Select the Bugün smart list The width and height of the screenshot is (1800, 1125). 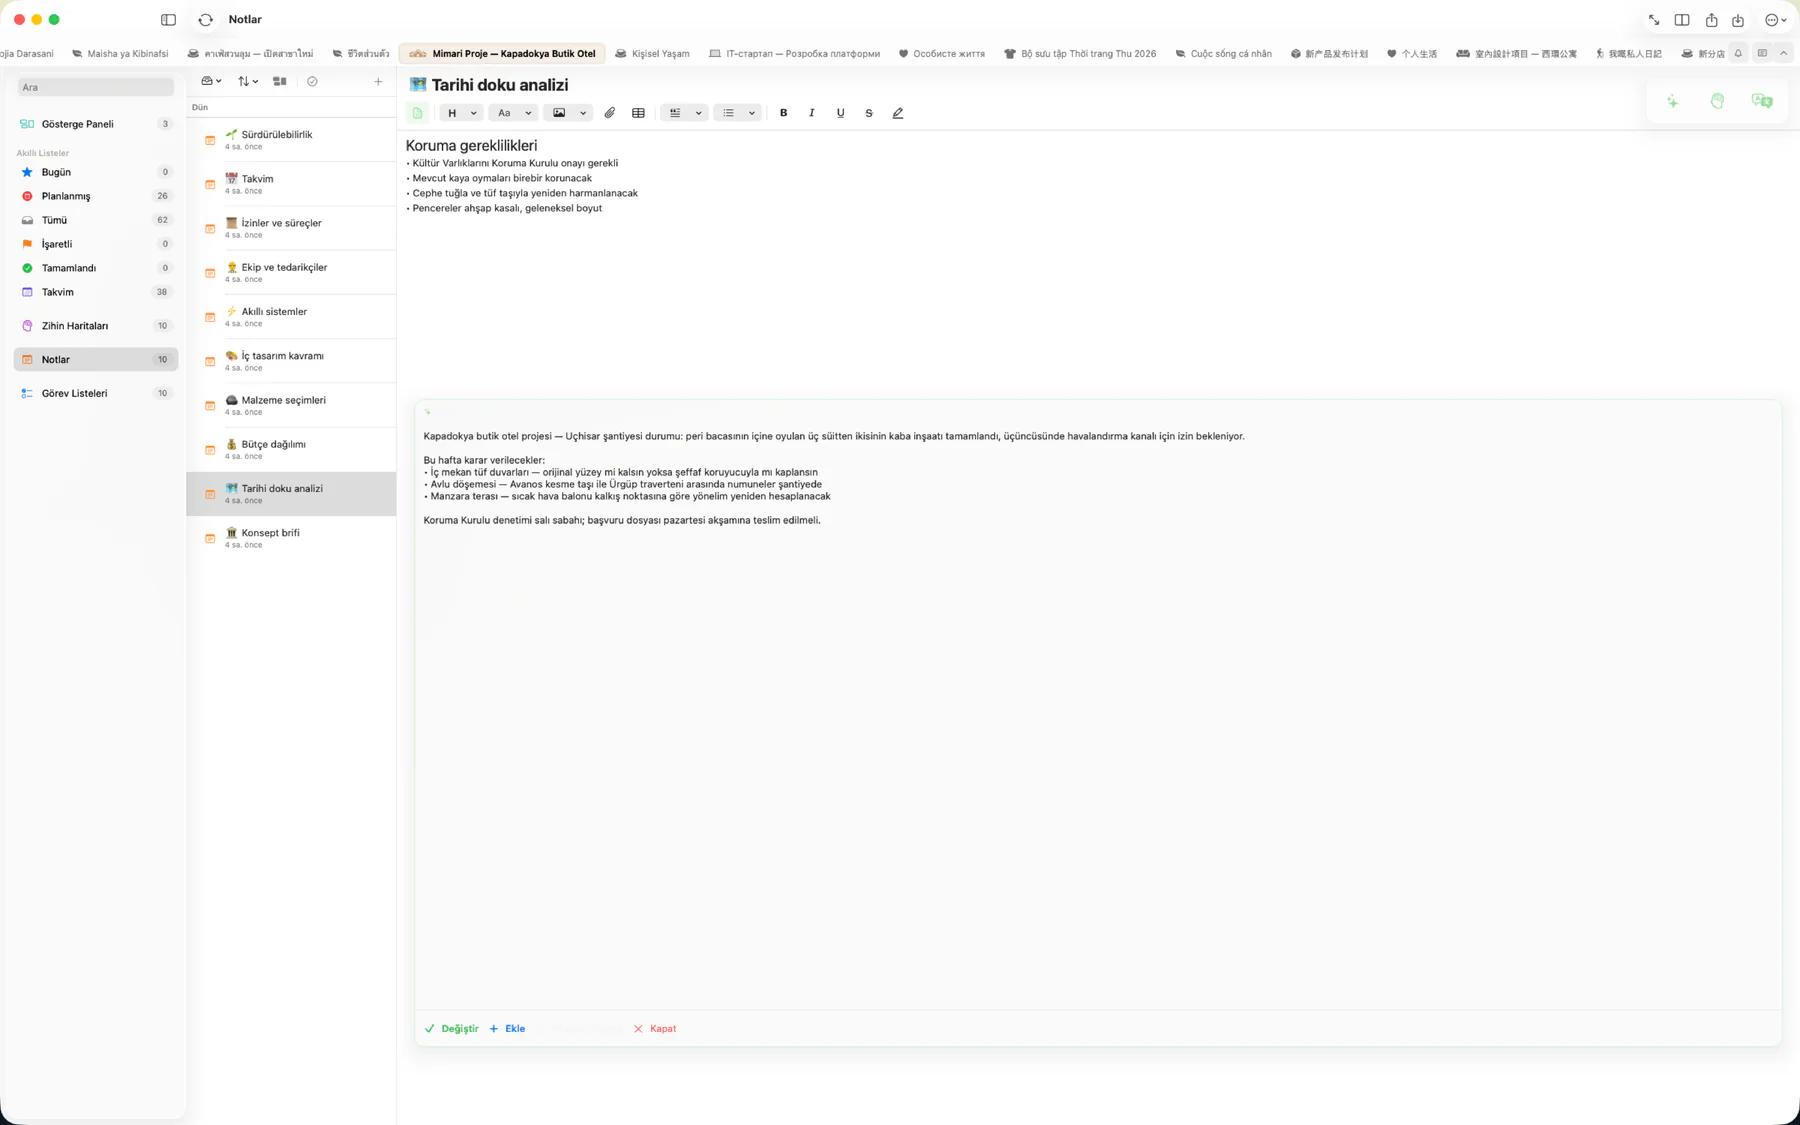pyautogui.click(x=96, y=172)
